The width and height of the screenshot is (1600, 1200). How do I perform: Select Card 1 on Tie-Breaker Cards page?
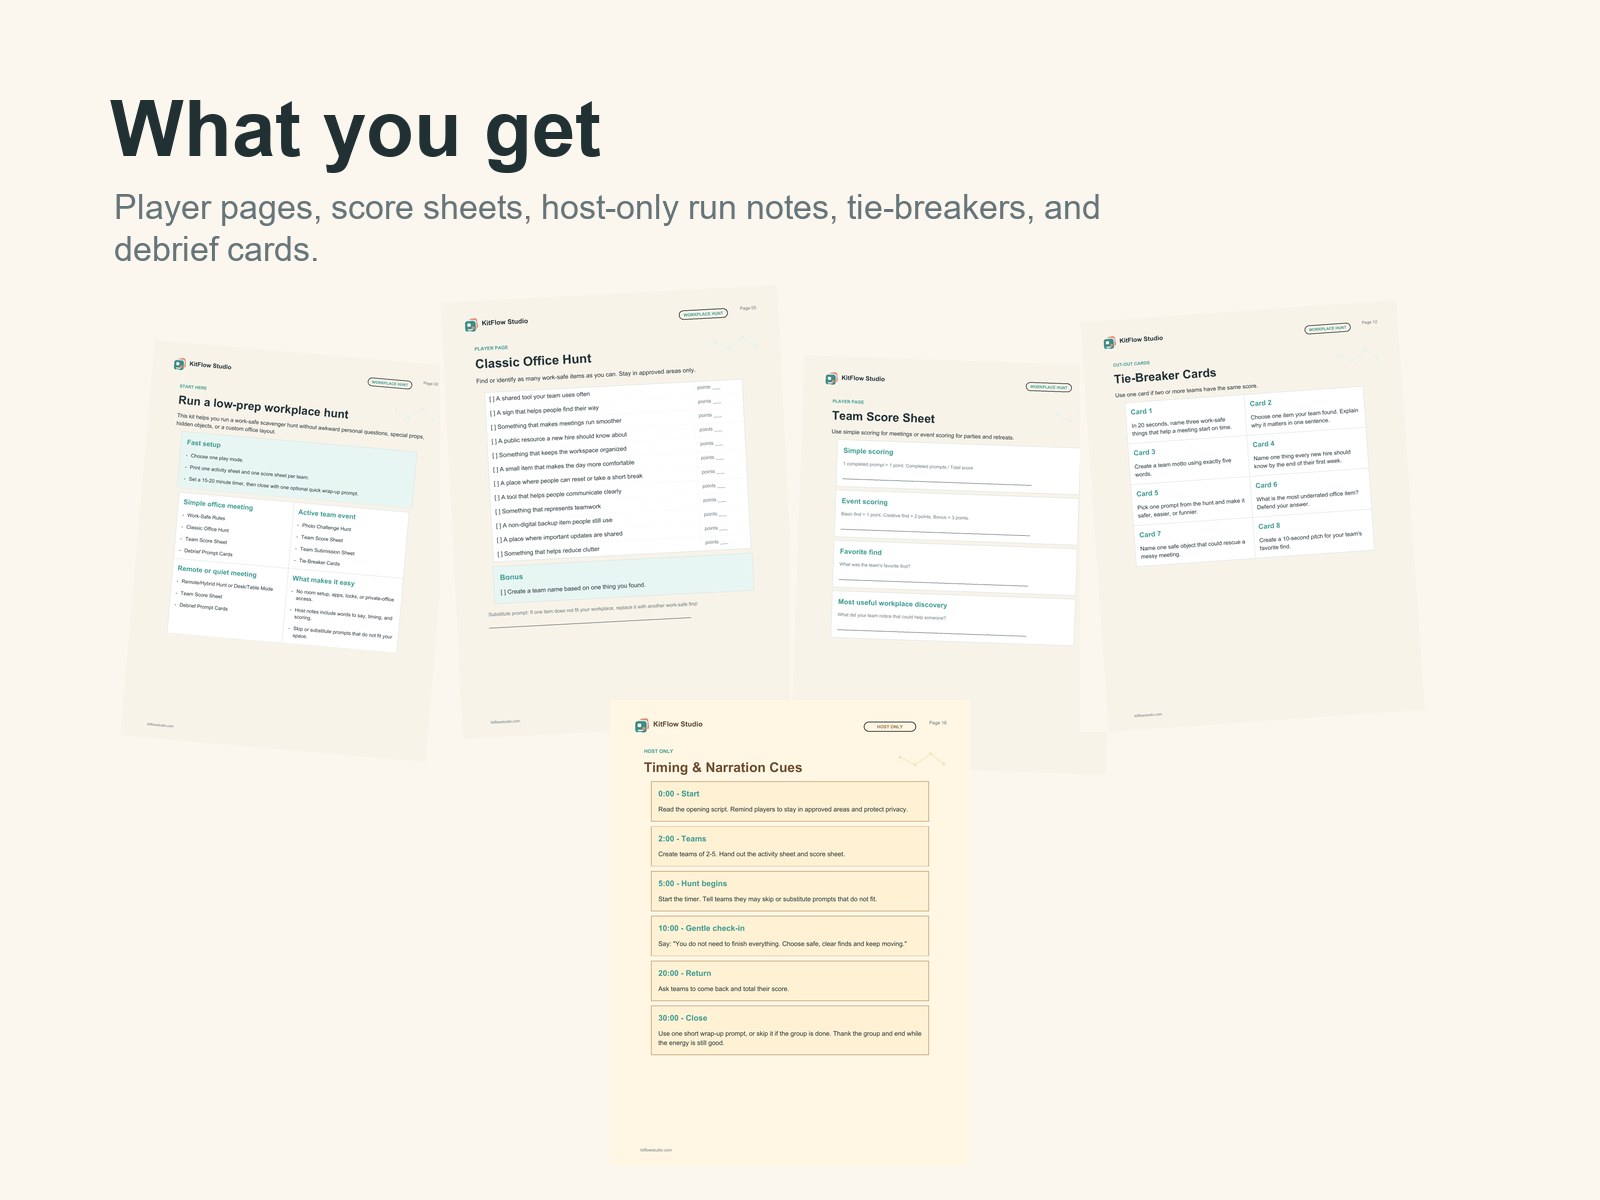tap(1185, 420)
